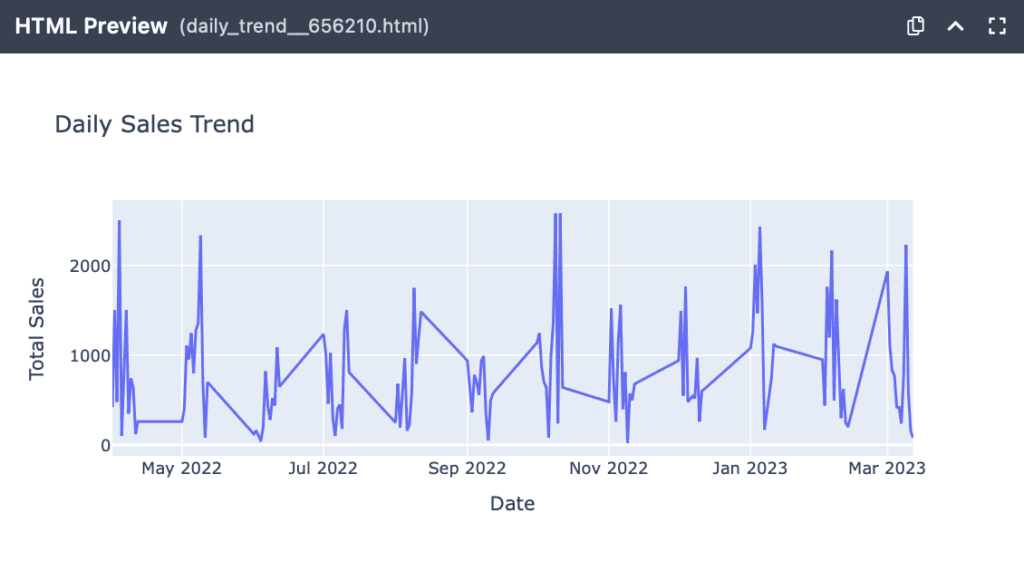Click the May 2022 x-axis label
Image resolution: width=1024 pixels, height=571 pixels.
(x=181, y=468)
